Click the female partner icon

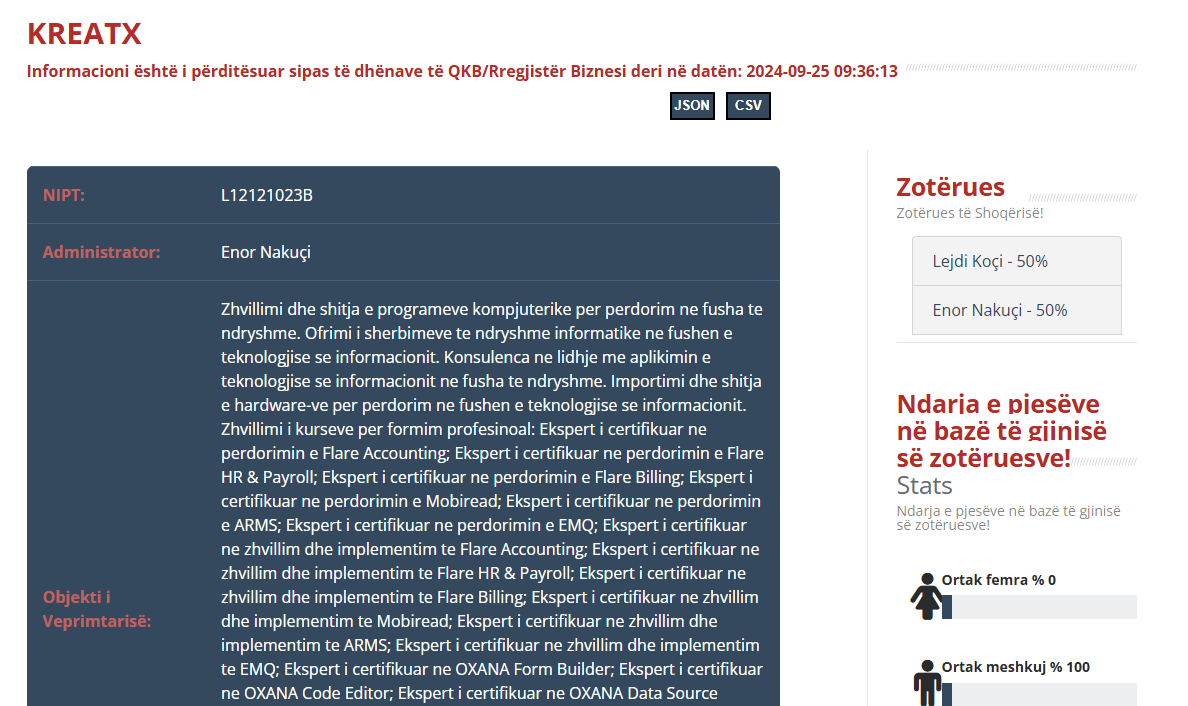[x=924, y=598]
